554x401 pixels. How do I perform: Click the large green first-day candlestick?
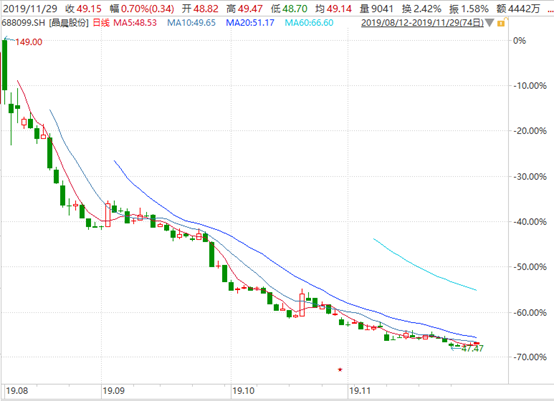5,65
